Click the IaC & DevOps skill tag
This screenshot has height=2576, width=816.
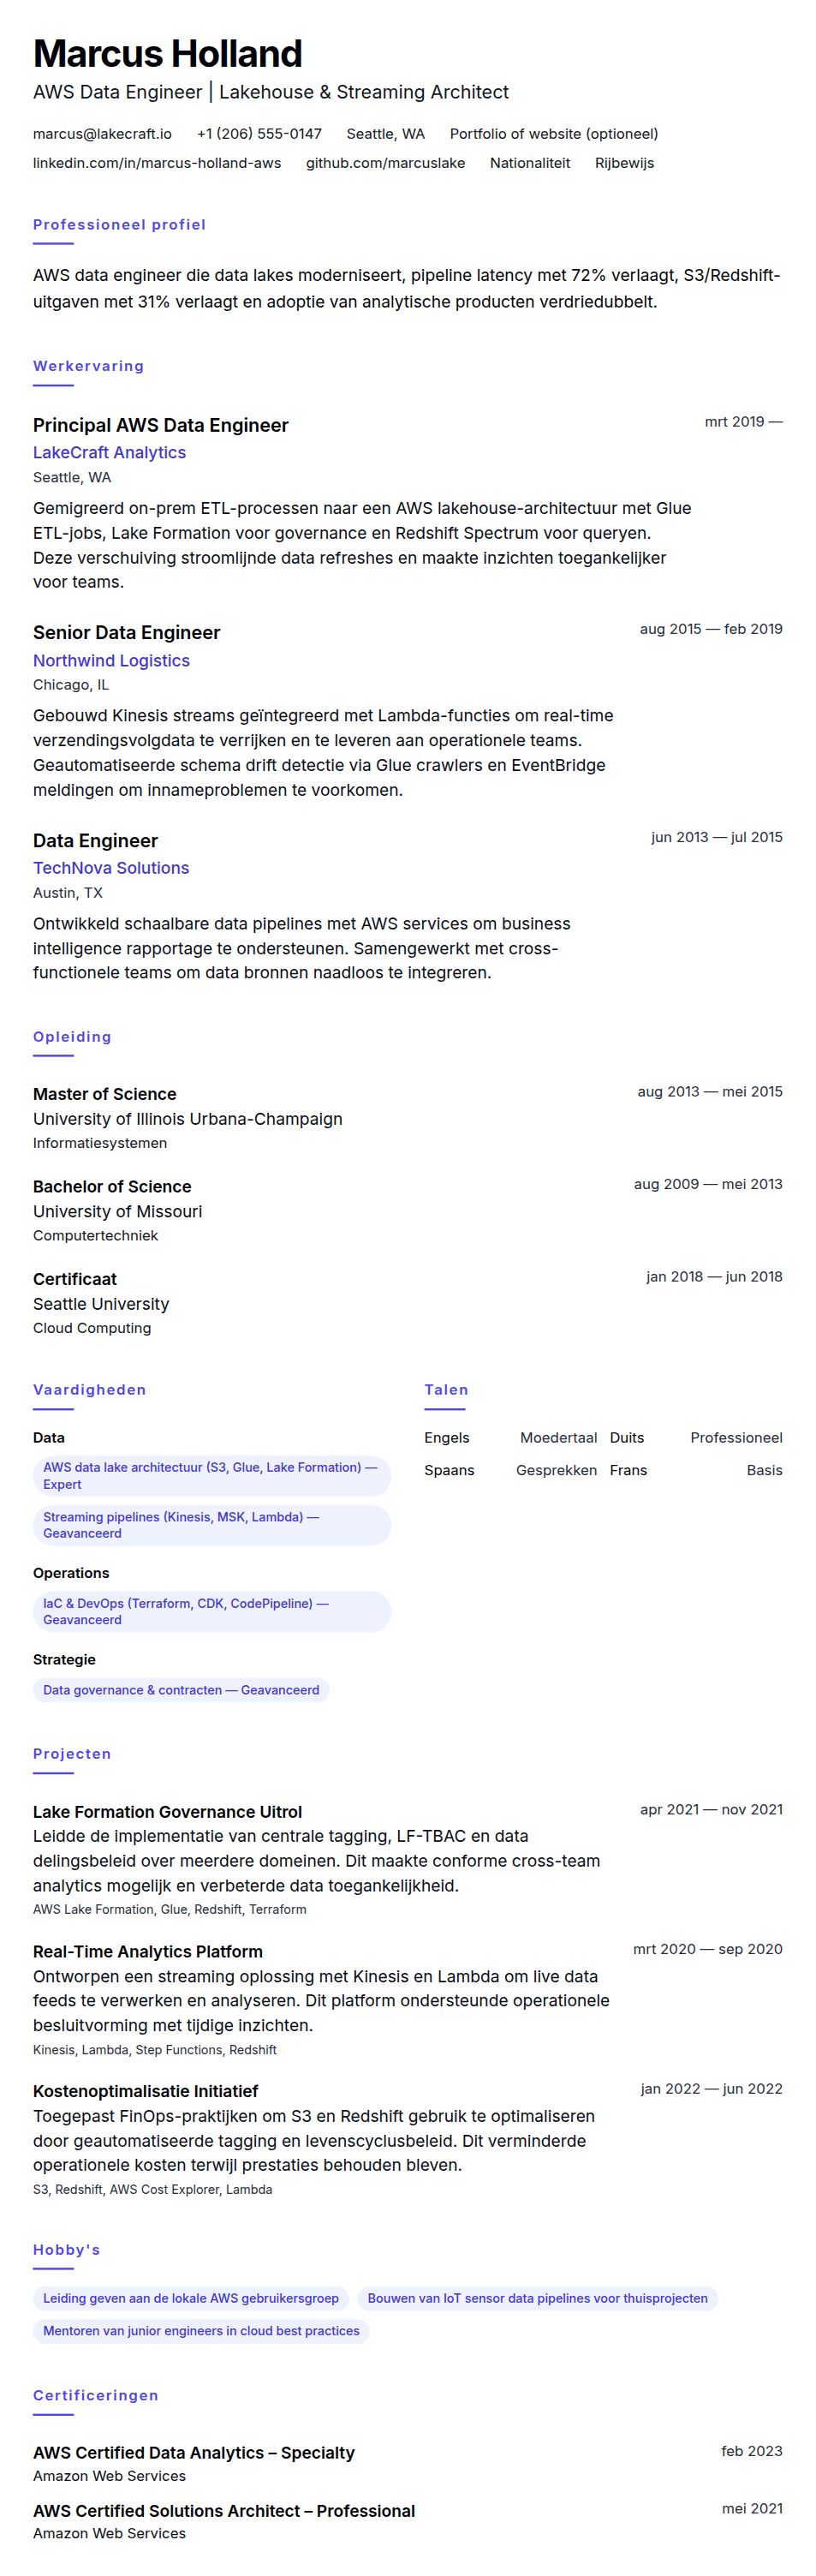click(x=212, y=1611)
